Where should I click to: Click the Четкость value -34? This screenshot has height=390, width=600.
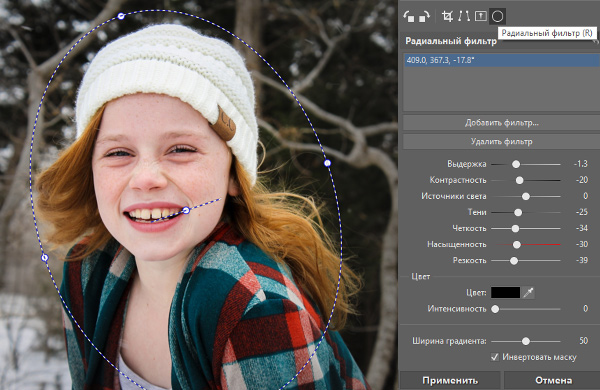[581, 228]
